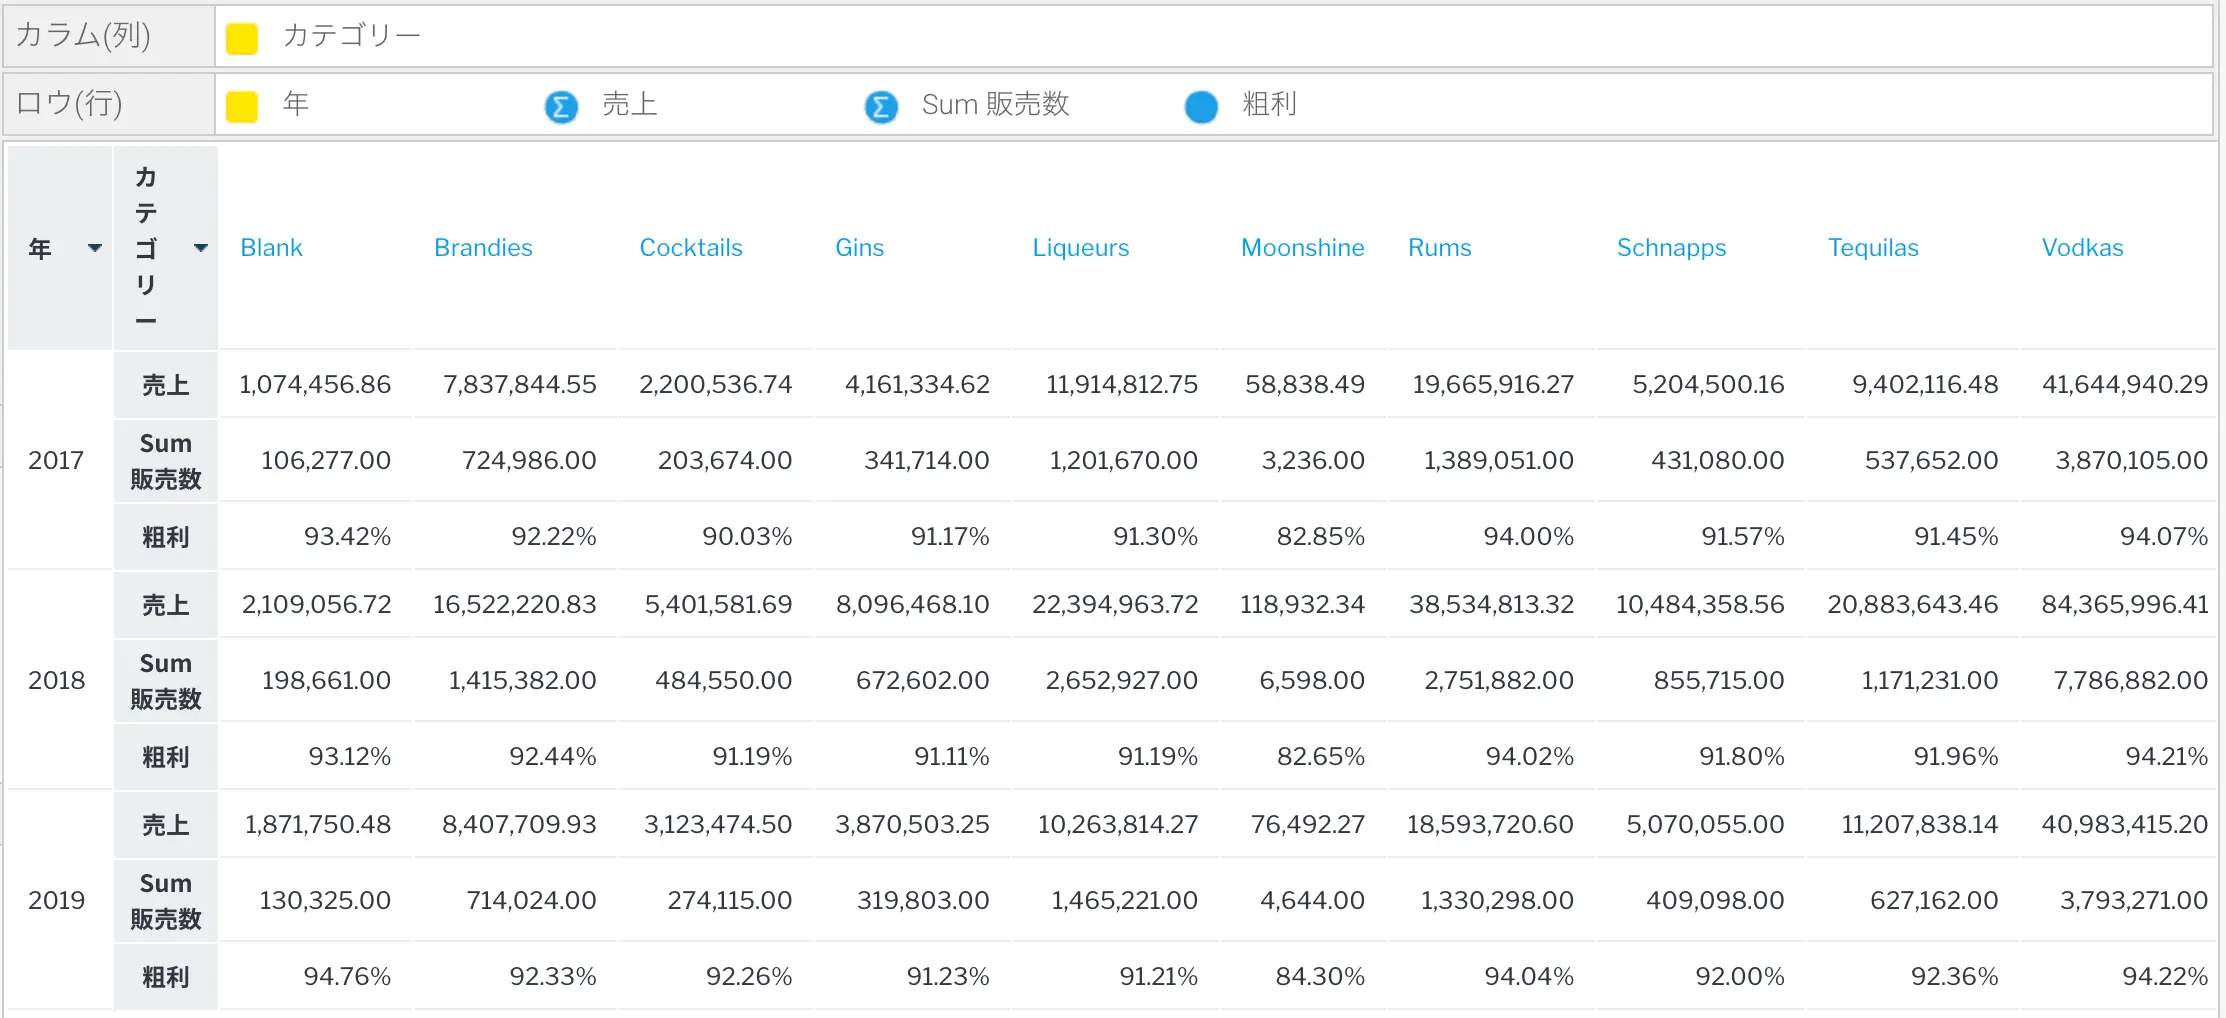Image resolution: width=2226 pixels, height=1018 pixels.
Task: Click the sigma icon next to 売上
Action: 561,106
